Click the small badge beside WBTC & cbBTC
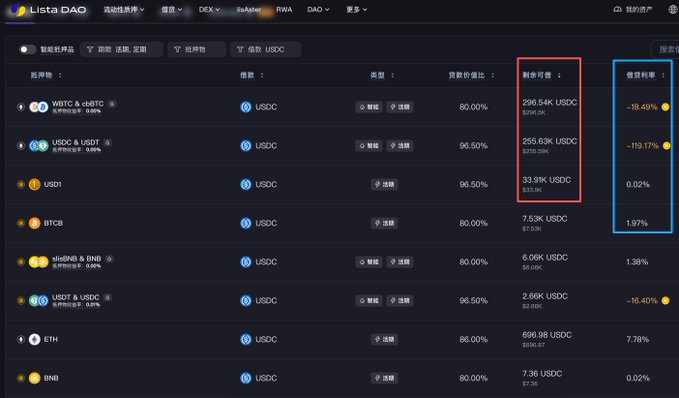The height and width of the screenshot is (398, 679). 112,104
